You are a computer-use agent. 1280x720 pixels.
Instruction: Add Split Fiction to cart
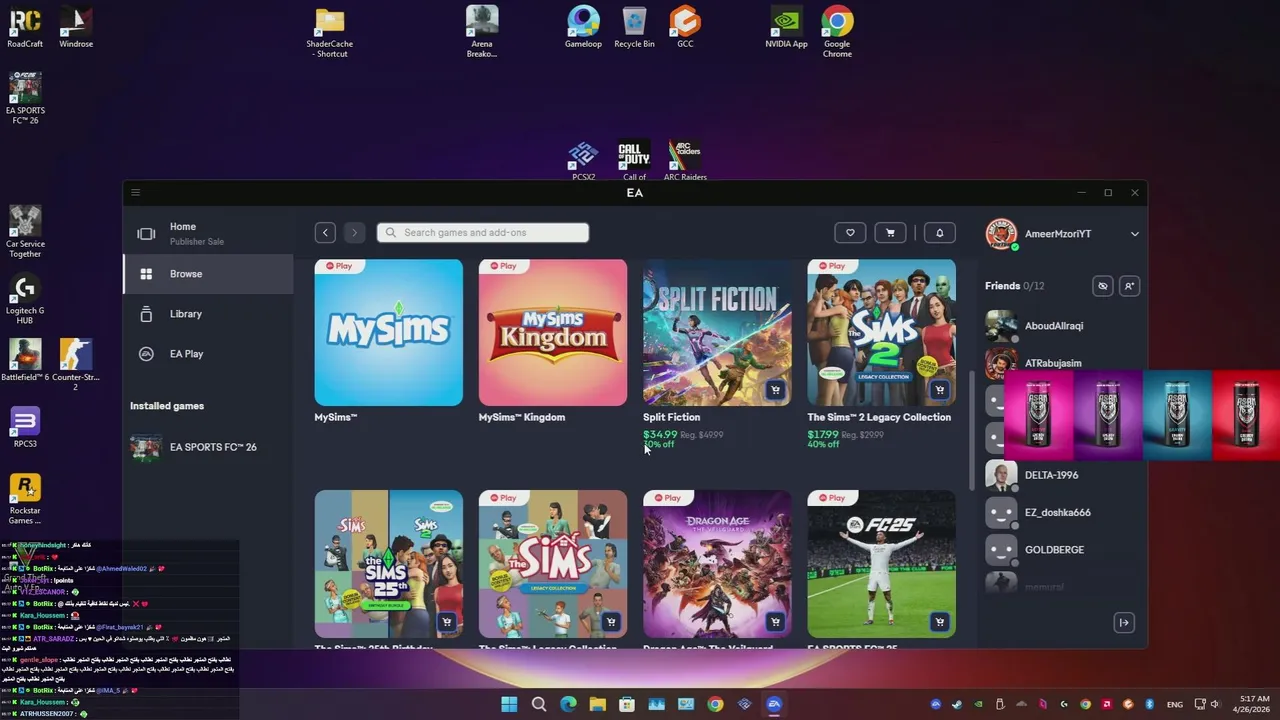[x=775, y=390]
